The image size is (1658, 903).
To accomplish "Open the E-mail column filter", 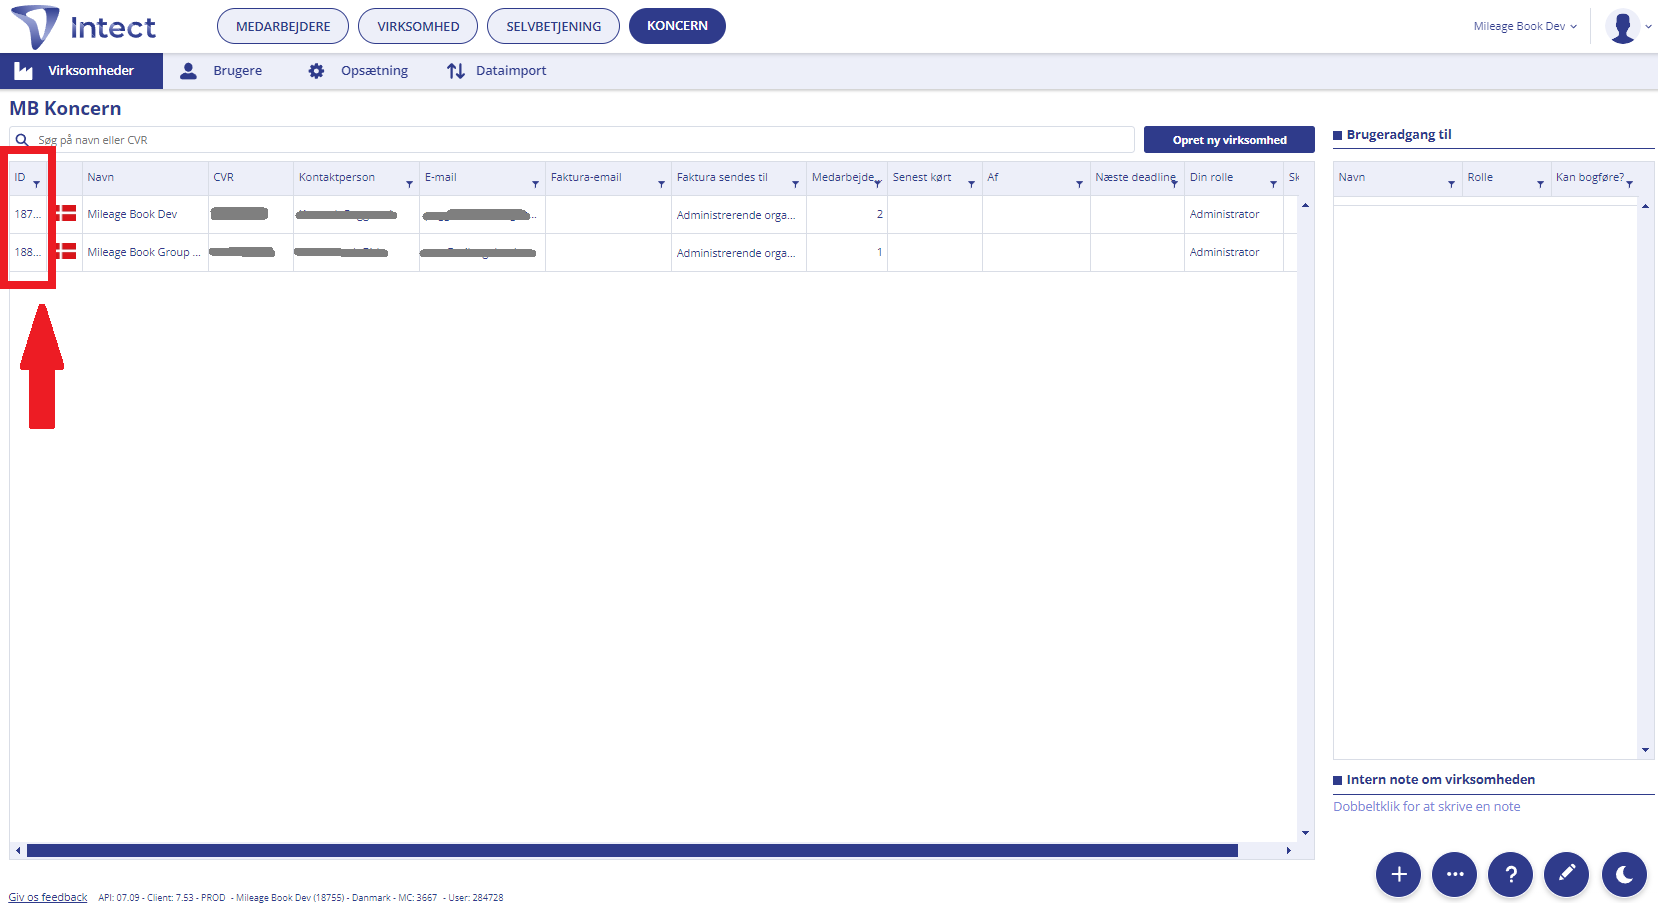I will [x=535, y=184].
